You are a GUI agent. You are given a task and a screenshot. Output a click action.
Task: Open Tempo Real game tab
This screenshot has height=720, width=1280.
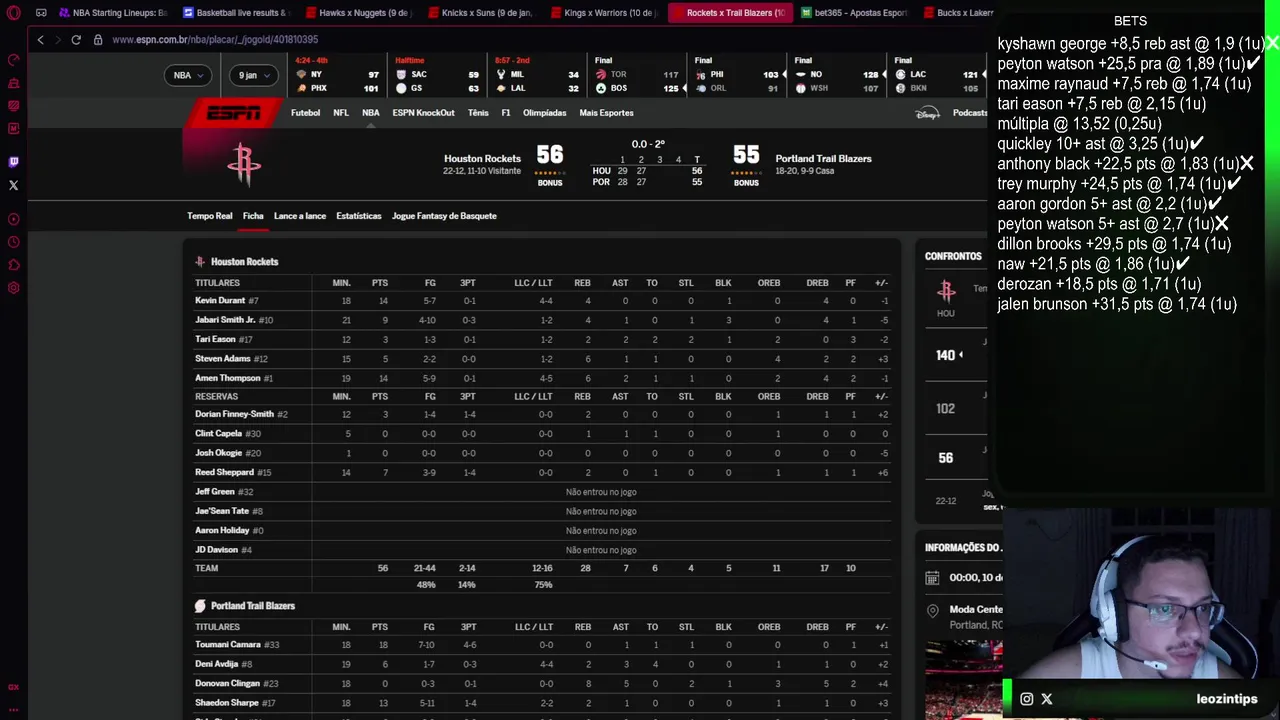209,216
